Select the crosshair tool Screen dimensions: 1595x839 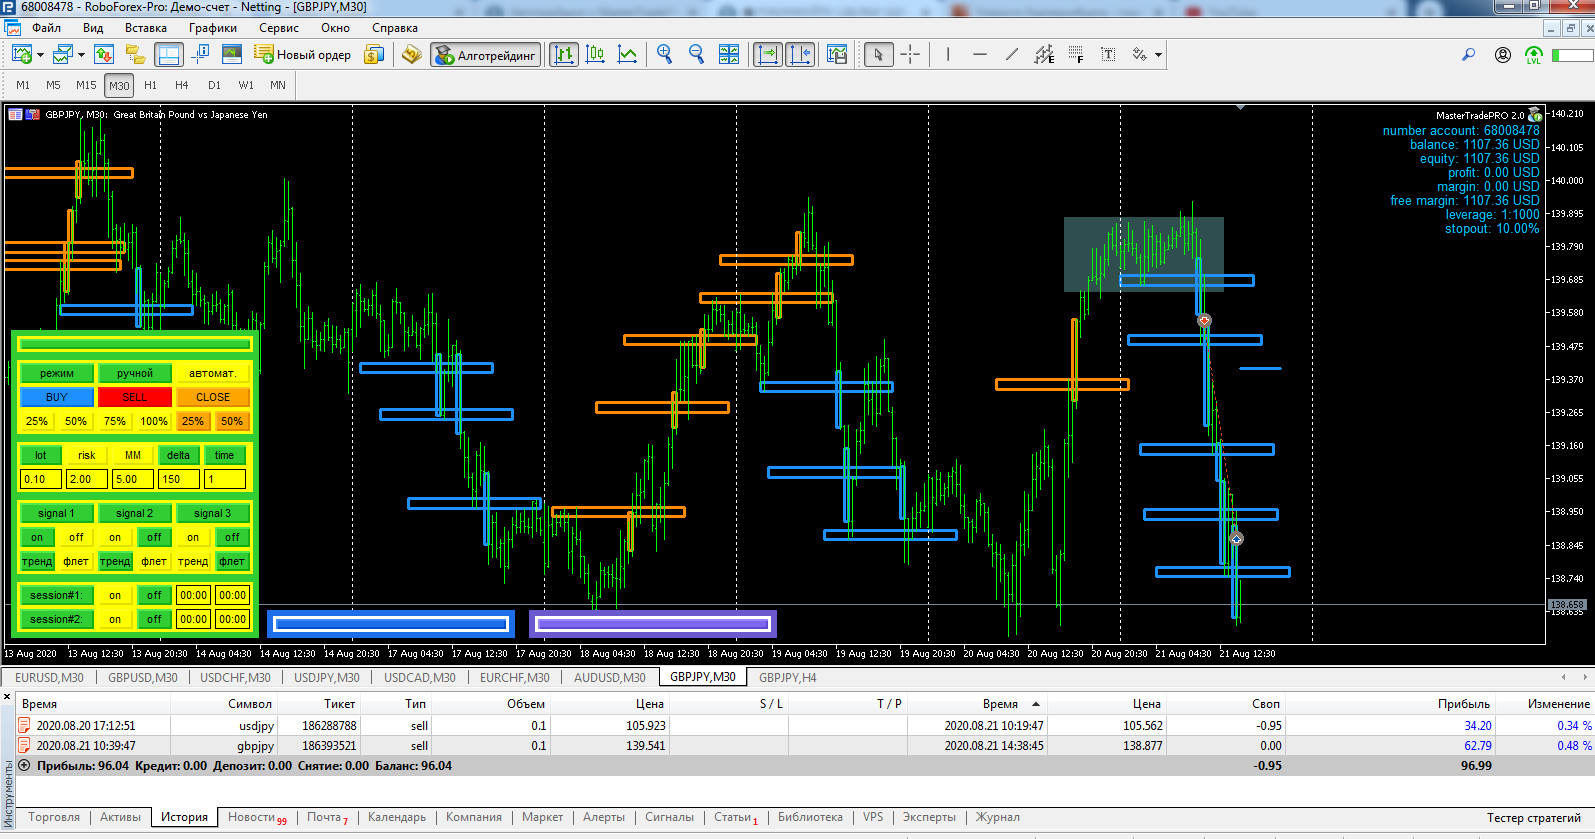coord(910,55)
